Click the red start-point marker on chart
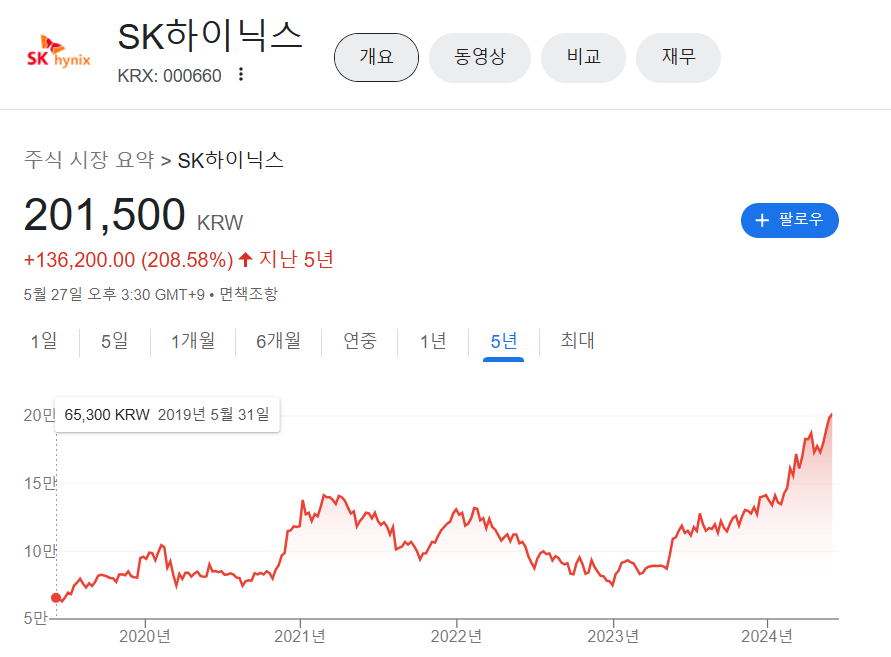The width and height of the screenshot is (891, 657). coord(56,598)
